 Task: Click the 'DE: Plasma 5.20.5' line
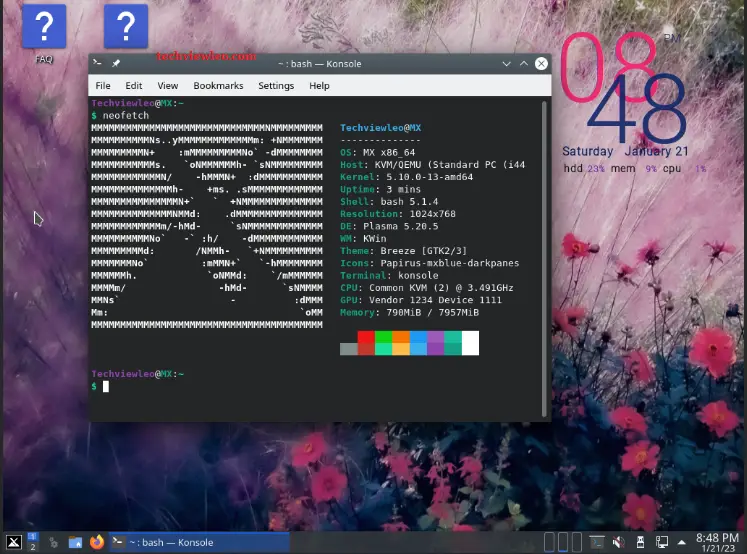pos(389,226)
